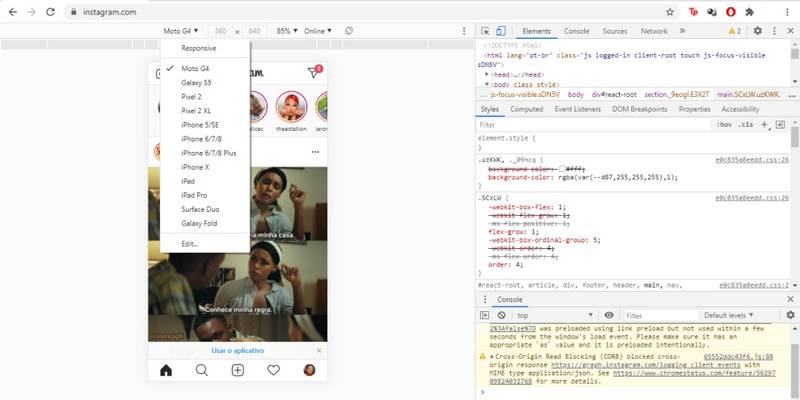Open the Event Listeners tab
The image size is (800, 400).
coord(578,109)
